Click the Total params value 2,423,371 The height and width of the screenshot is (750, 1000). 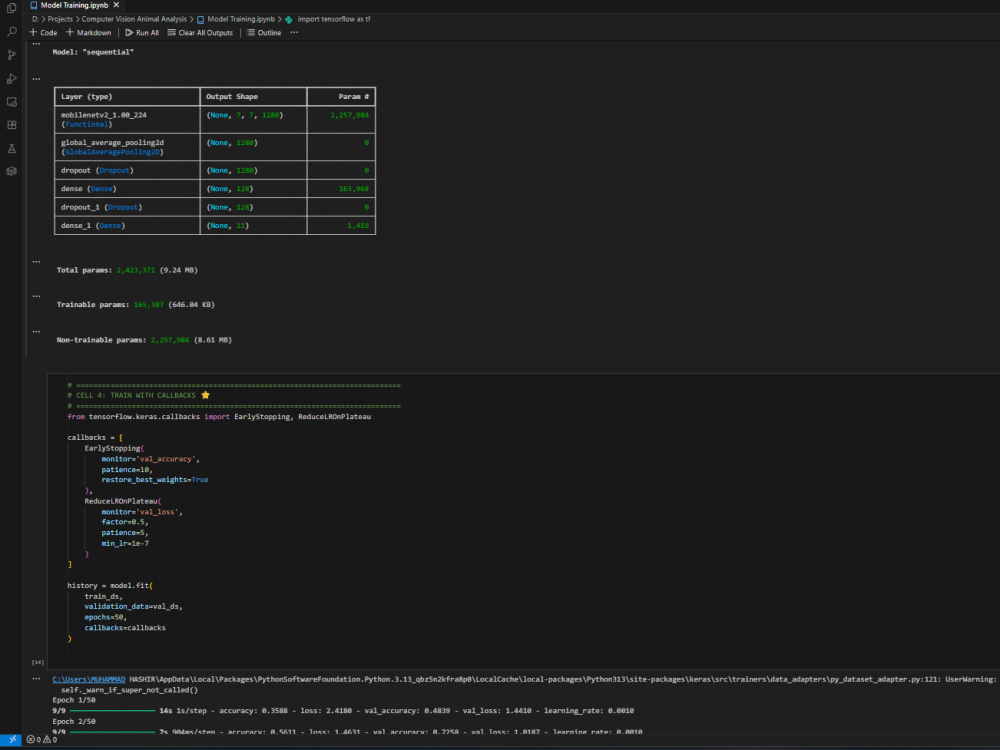point(136,270)
